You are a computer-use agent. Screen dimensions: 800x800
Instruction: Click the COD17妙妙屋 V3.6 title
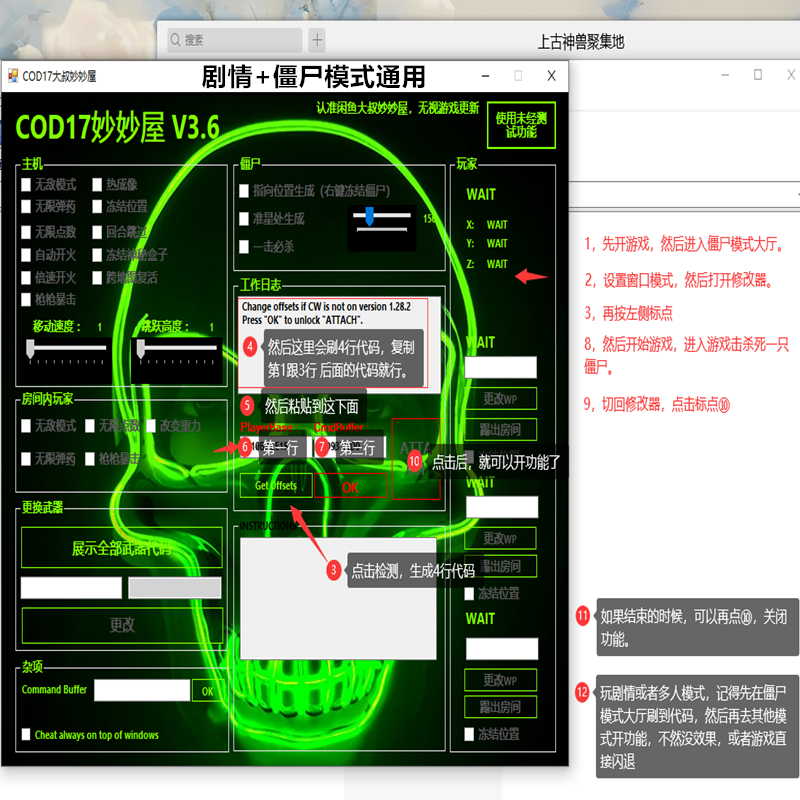point(117,127)
